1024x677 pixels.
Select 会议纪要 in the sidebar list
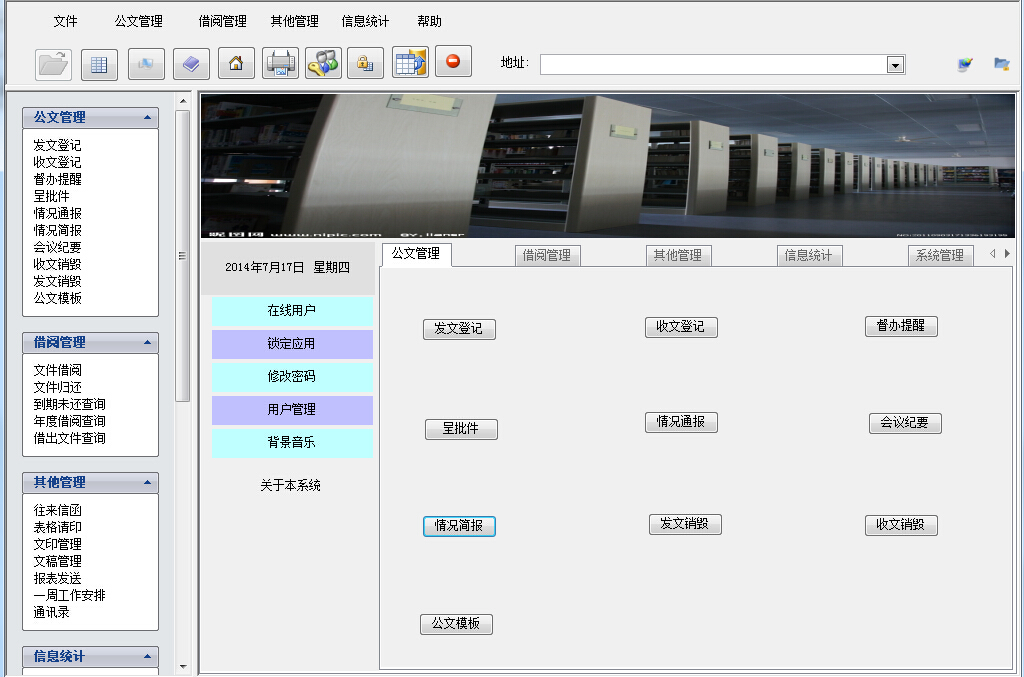[57, 247]
